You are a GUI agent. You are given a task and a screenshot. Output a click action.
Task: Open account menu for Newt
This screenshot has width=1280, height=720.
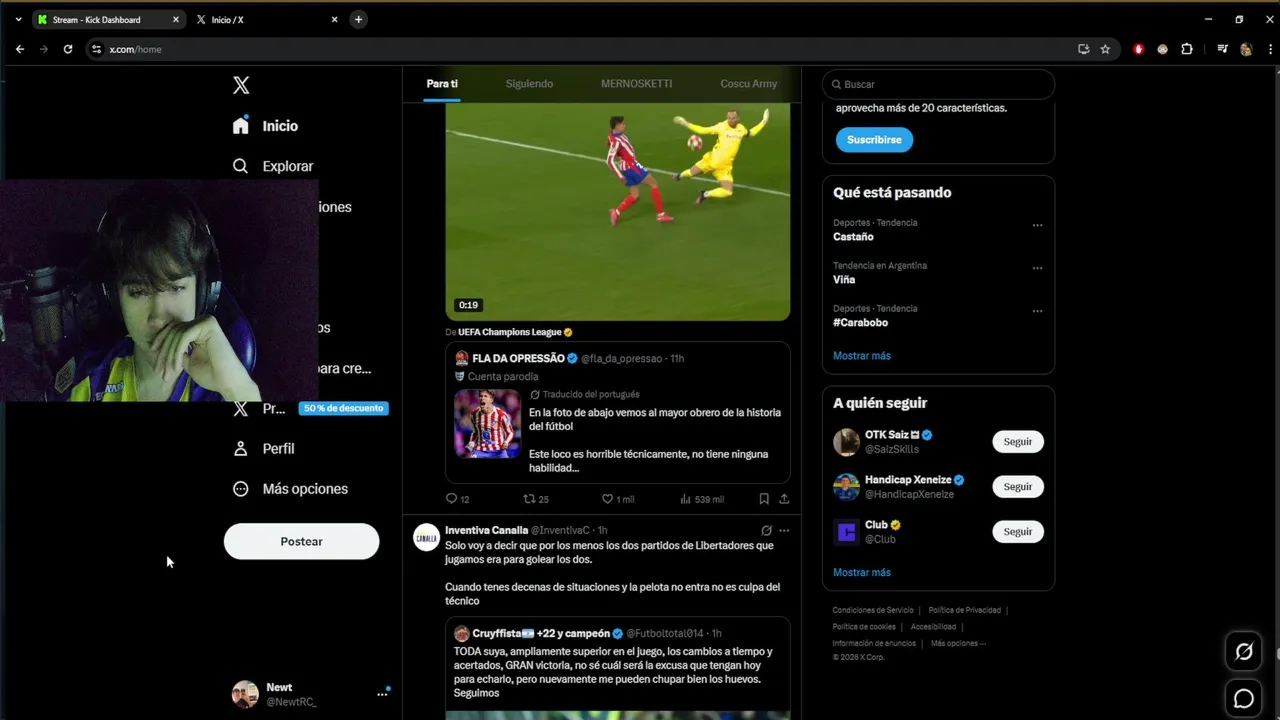(x=382, y=694)
